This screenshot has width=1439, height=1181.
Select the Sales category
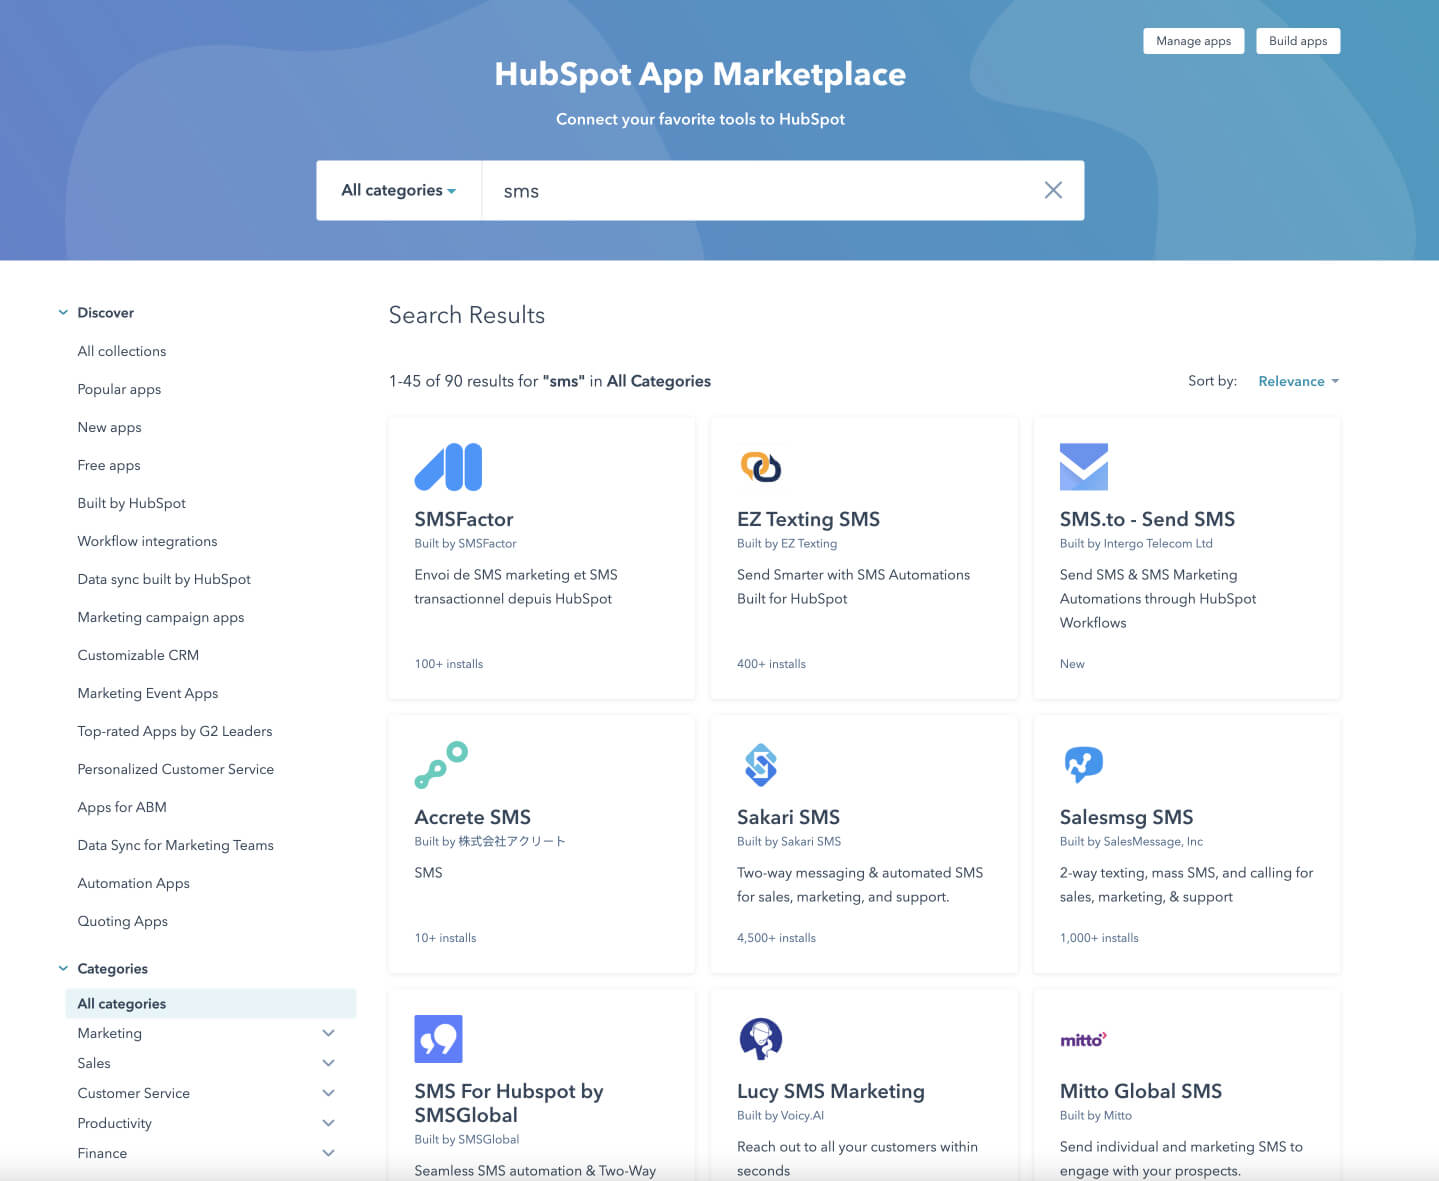click(94, 1063)
